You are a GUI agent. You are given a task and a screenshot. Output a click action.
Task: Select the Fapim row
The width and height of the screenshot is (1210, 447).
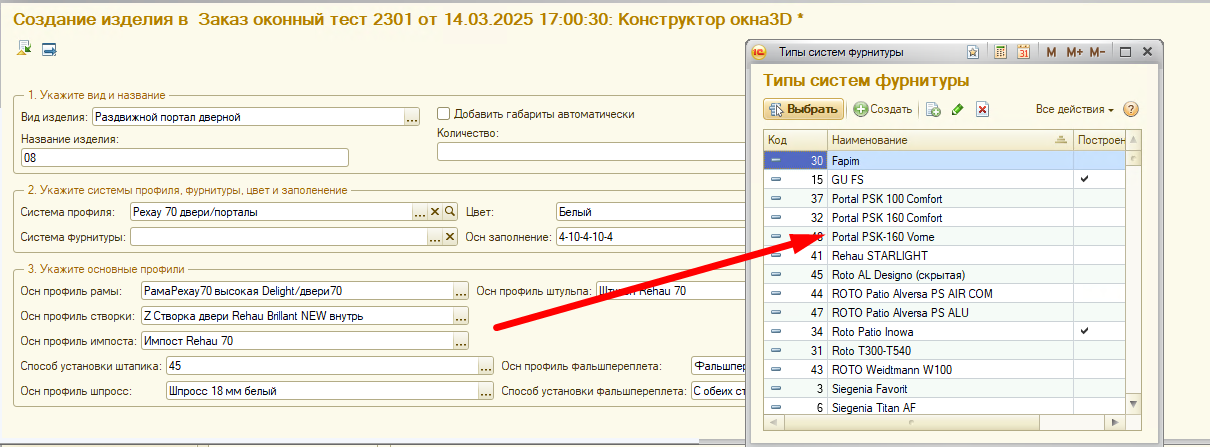pos(945,160)
